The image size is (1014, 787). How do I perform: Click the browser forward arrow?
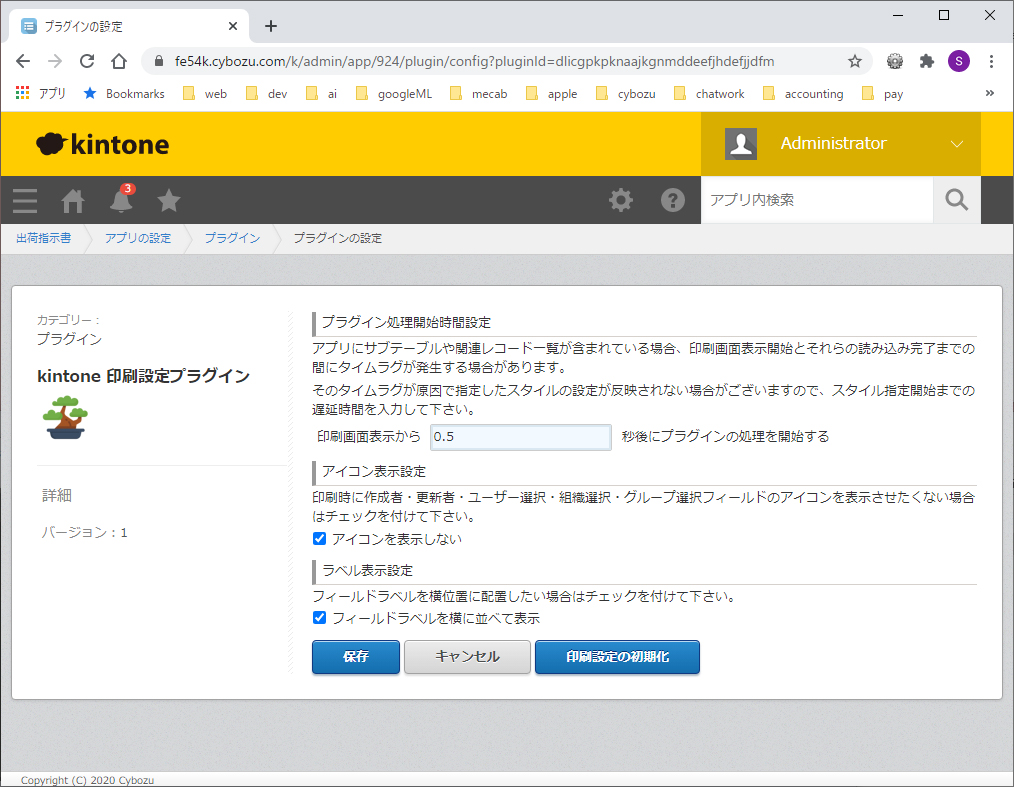click(x=55, y=61)
